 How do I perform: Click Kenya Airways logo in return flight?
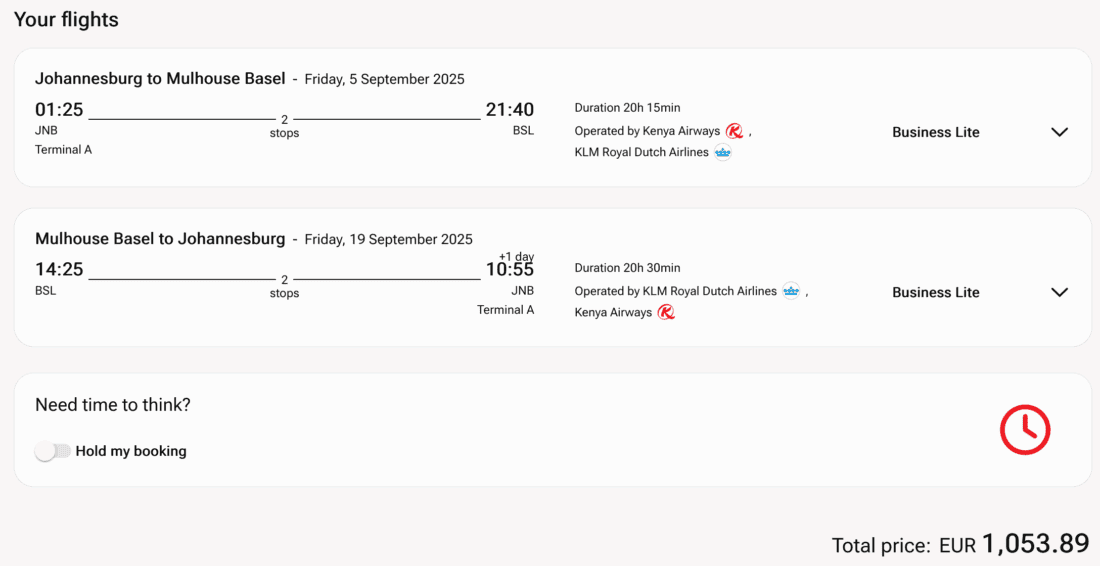pos(666,312)
